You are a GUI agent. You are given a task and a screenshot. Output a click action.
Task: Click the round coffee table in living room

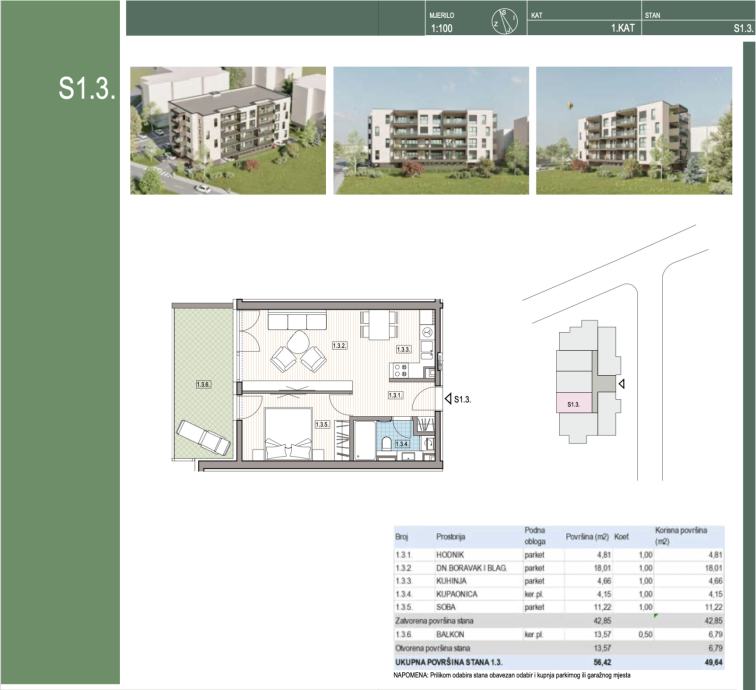[x=298, y=340]
